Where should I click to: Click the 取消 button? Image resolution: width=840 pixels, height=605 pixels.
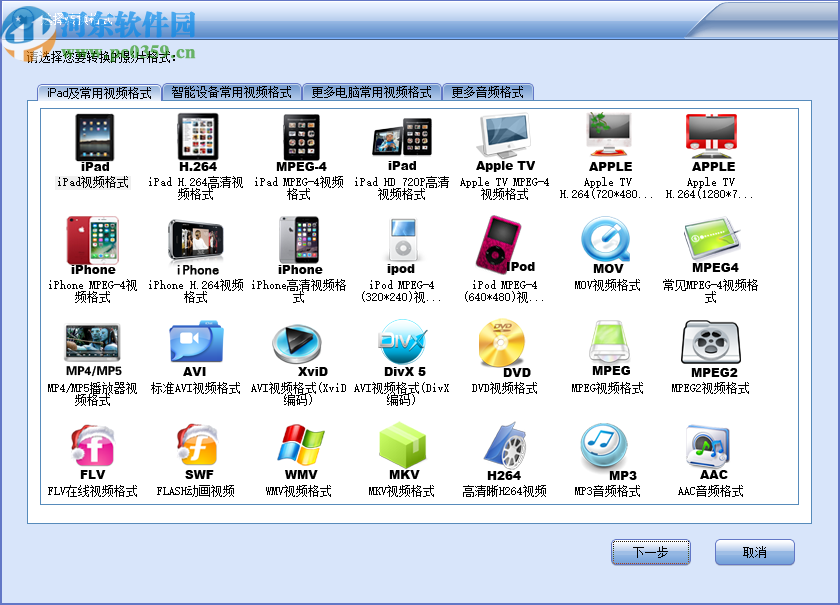[754, 552]
